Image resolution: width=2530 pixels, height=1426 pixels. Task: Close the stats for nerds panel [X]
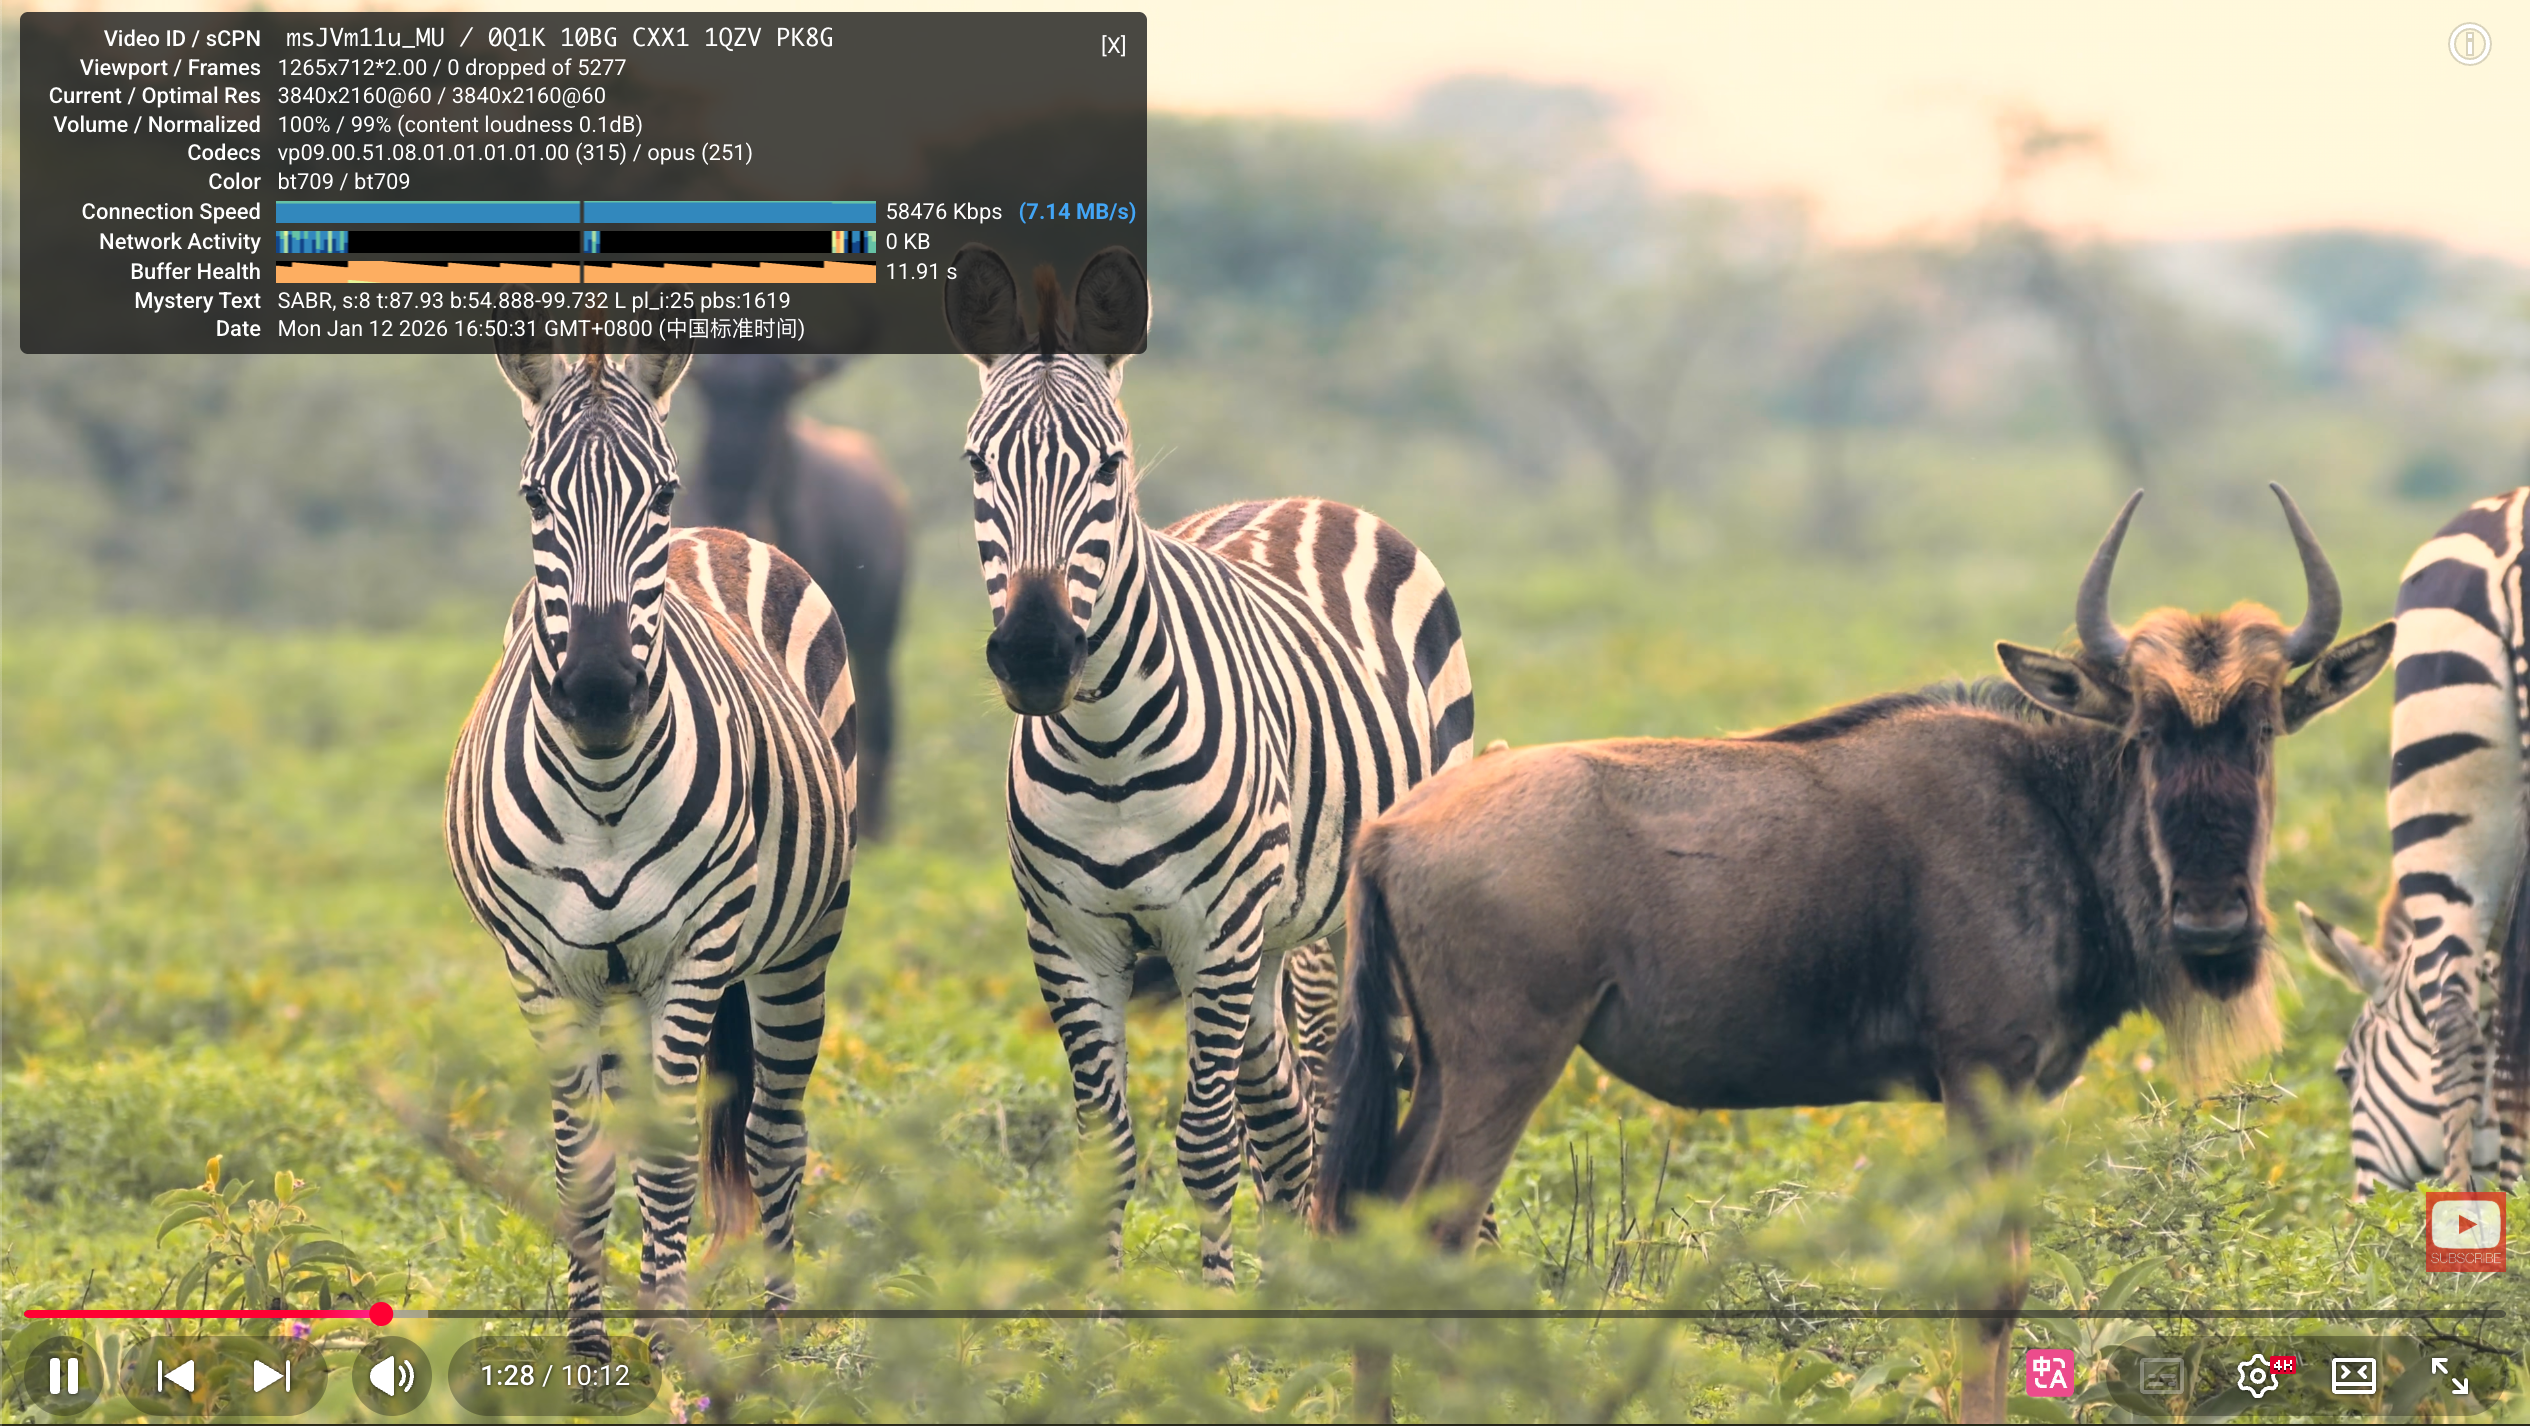pos(1112,45)
